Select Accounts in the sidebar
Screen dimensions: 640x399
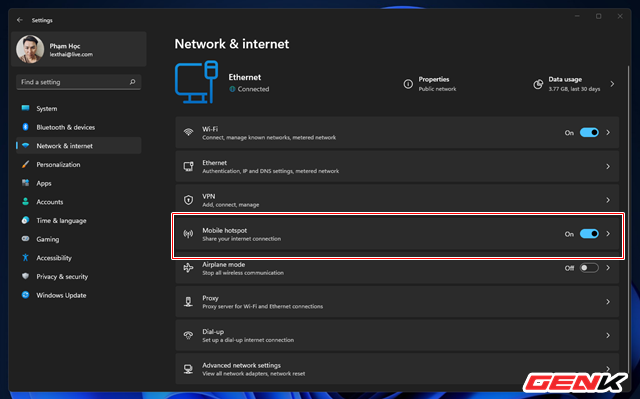[x=79, y=202]
